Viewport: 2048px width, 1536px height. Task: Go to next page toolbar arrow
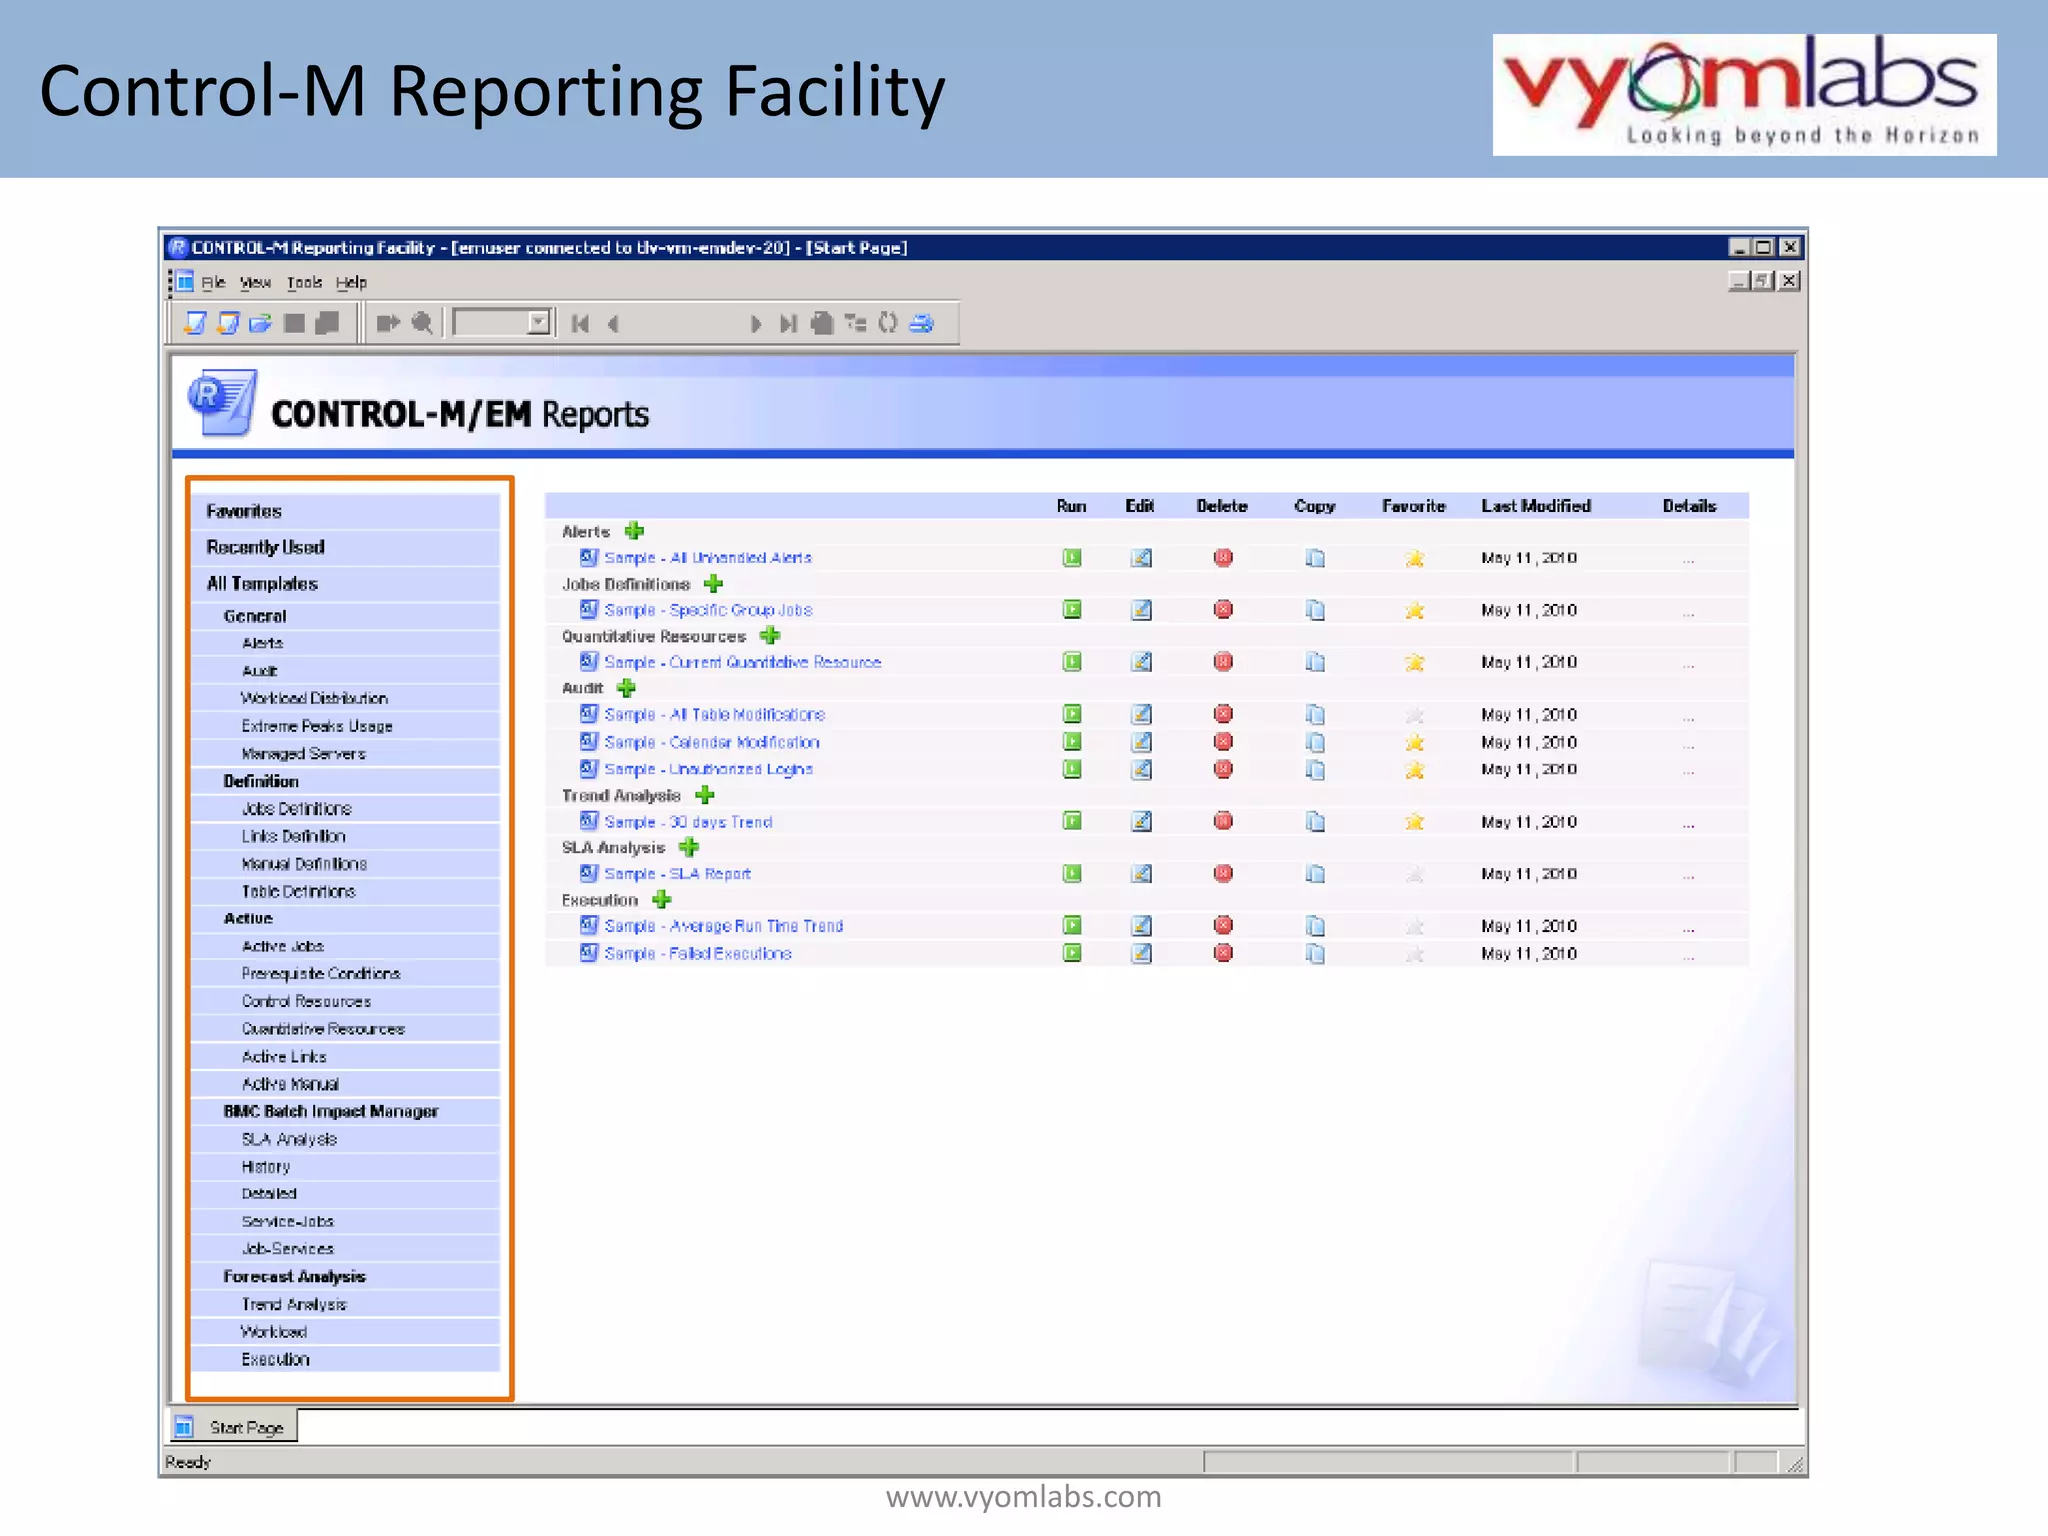point(756,323)
